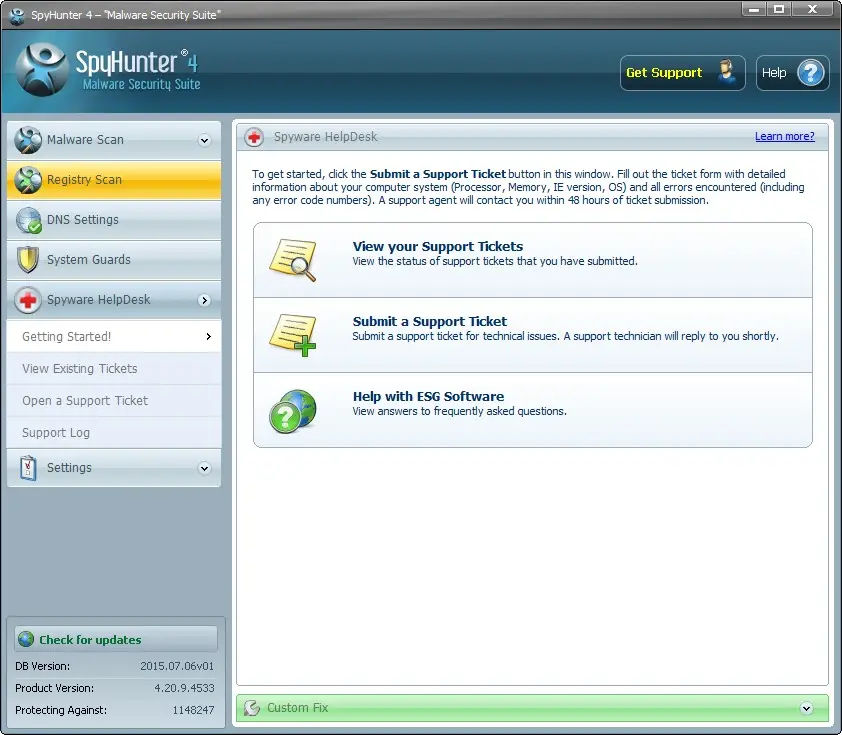Screen dimensions: 842x735
Task: Click the blue question mark Help icon
Action: click(810, 72)
